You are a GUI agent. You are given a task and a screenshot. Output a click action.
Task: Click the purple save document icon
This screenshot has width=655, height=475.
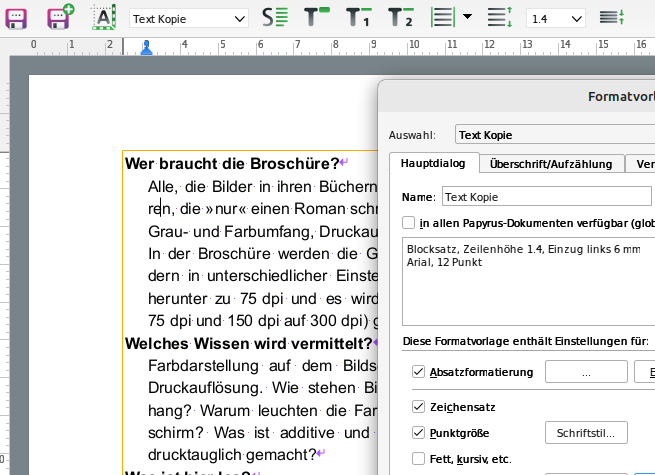coord(17,18)
